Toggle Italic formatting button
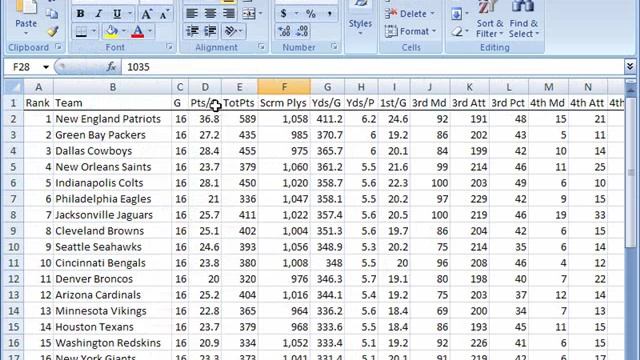Viewport: 640px width, 360px height. (x=98, y=14)
